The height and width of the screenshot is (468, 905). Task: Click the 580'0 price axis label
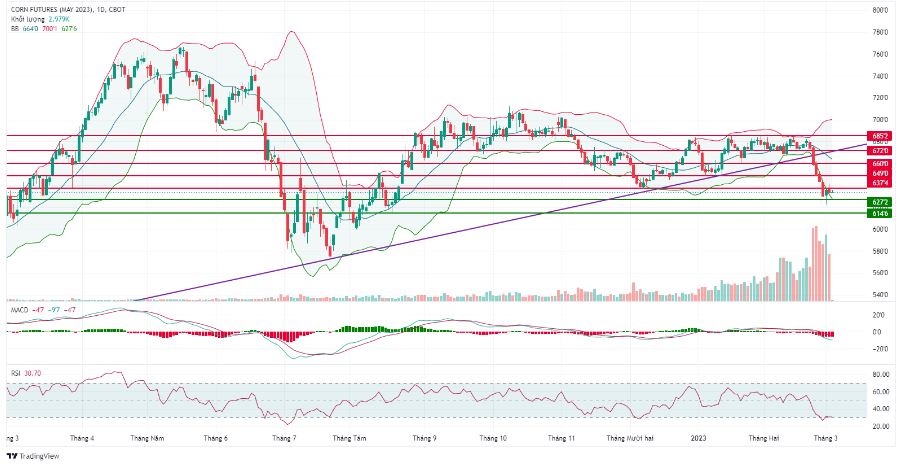pos(880,252)
